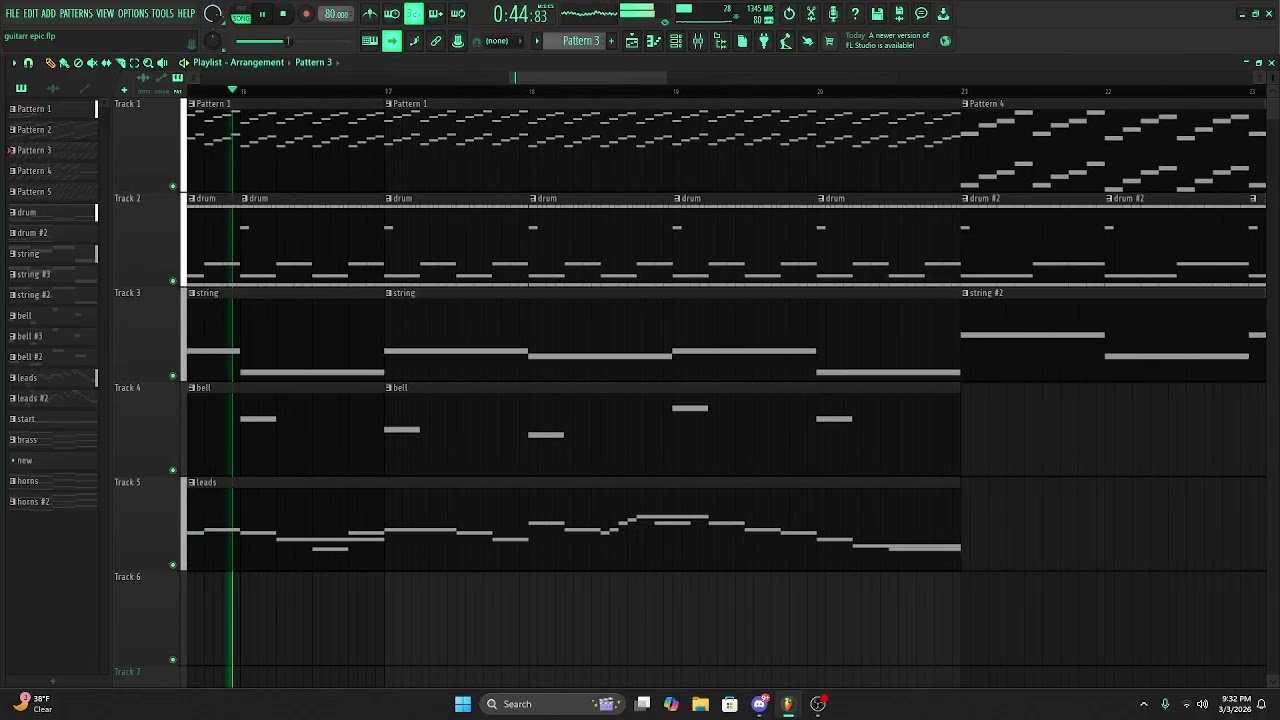The width and height of the screenshot is (1280, 720).
Task: Open the Playlist view from toolbar
Action: coord(632,41)
